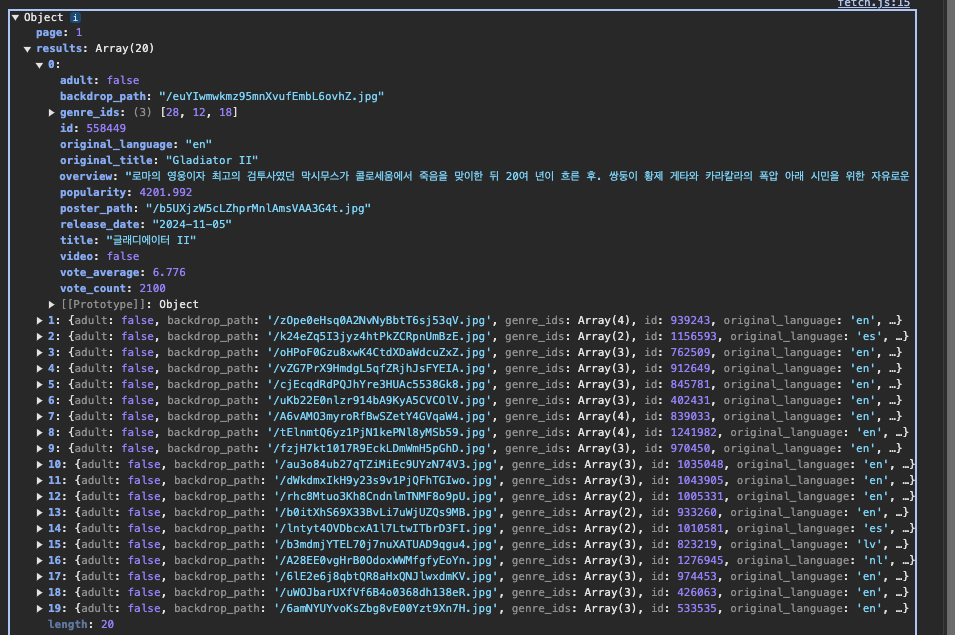
Task: Click the overview Korean text string
Action: (x=517, y=176)
